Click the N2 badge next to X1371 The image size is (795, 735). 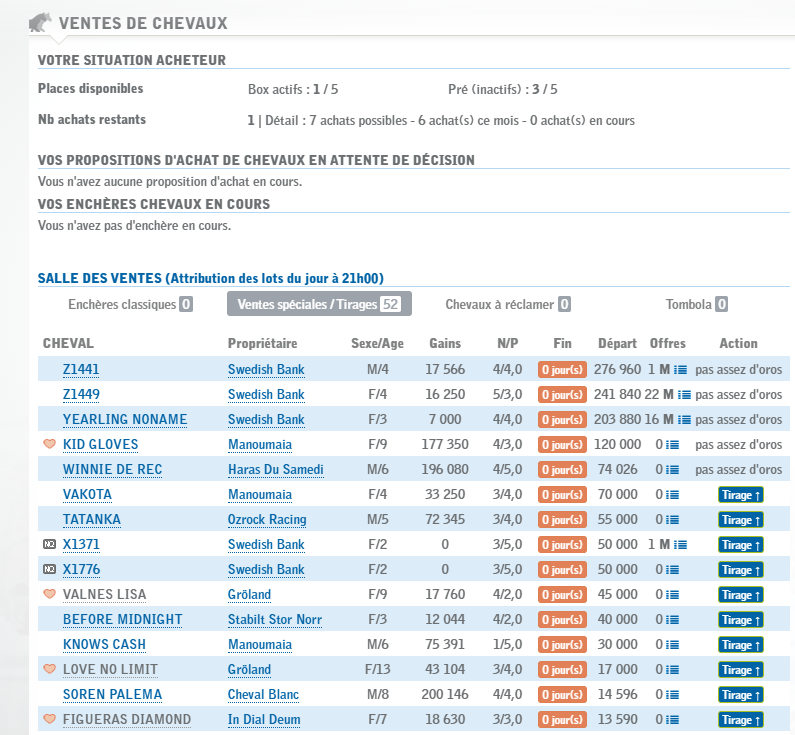pos(48,544)
